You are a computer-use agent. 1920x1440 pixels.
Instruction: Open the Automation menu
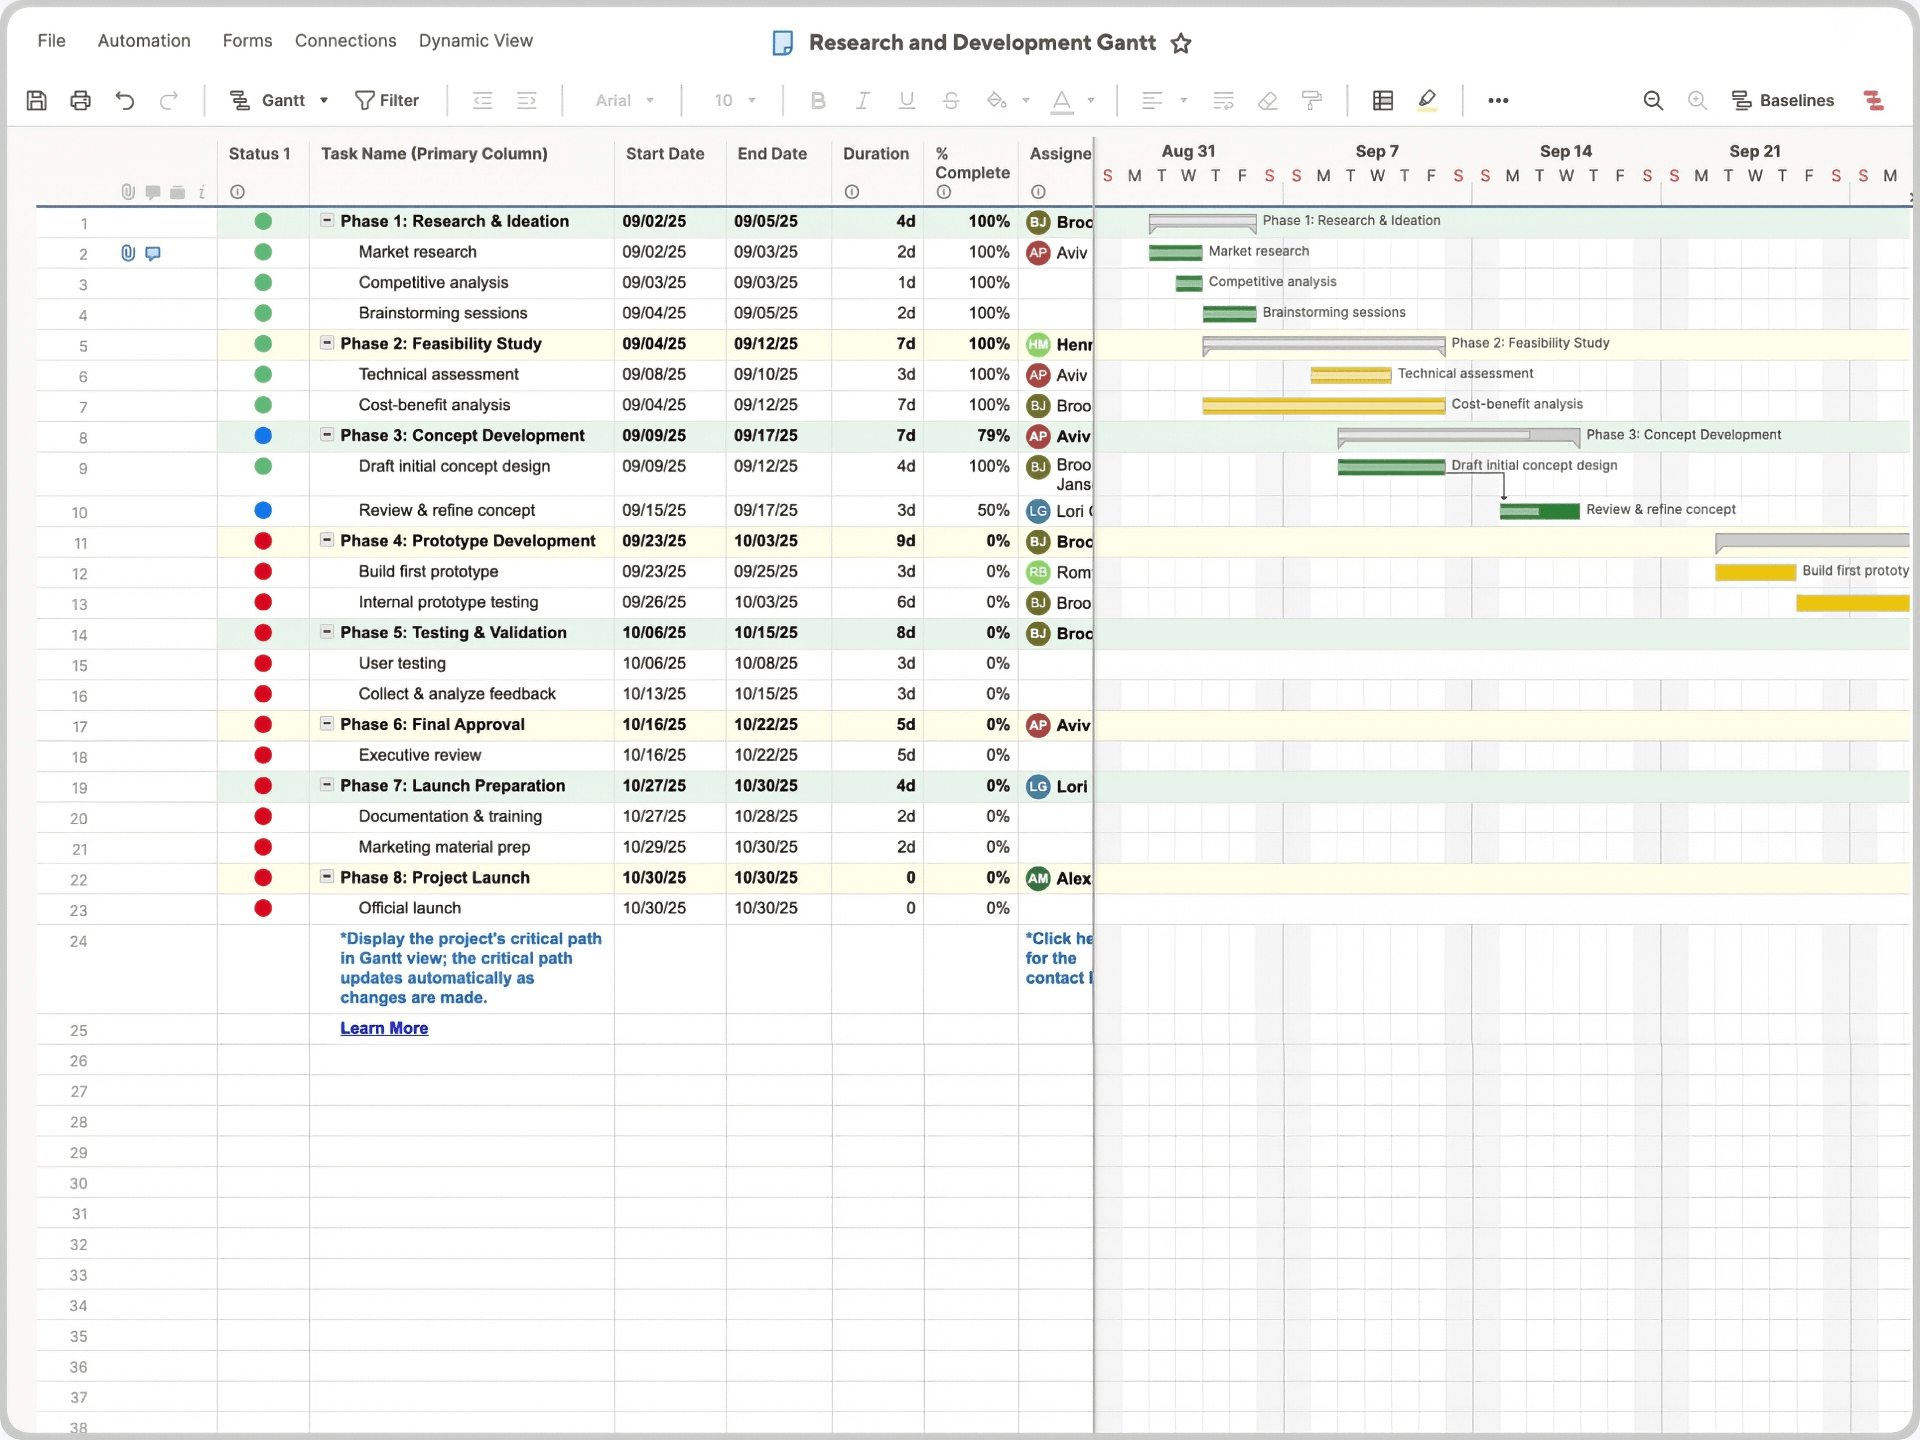point(143,41)
